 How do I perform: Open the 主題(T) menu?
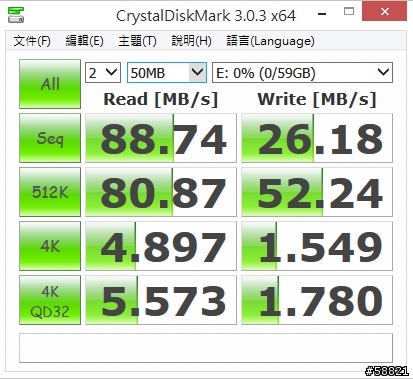click(137, 41)
